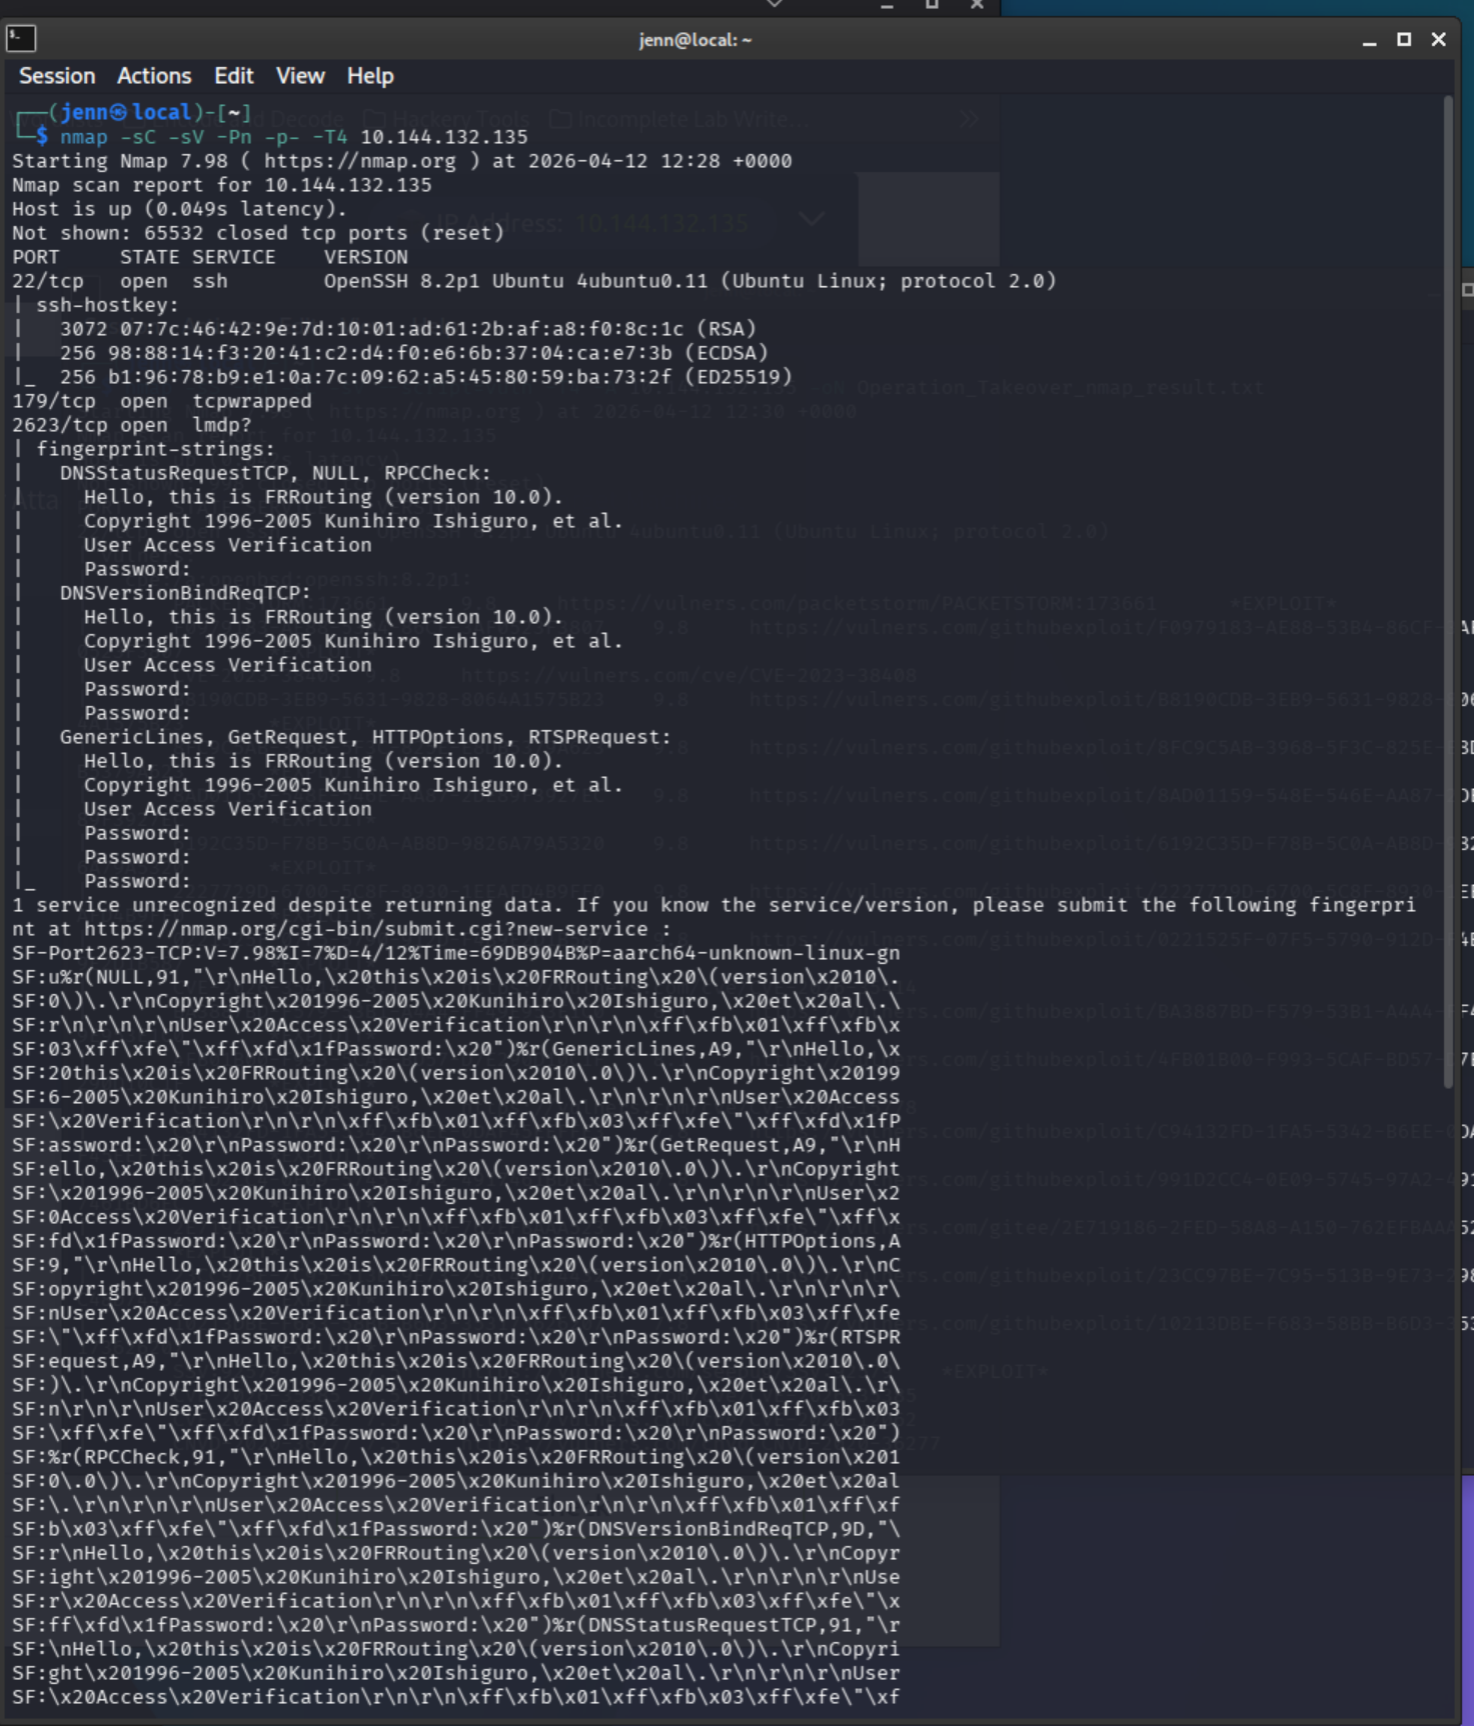Viewport: 1474px width, 1726px height.
Task: Open the Session menu
Action: 57,76
